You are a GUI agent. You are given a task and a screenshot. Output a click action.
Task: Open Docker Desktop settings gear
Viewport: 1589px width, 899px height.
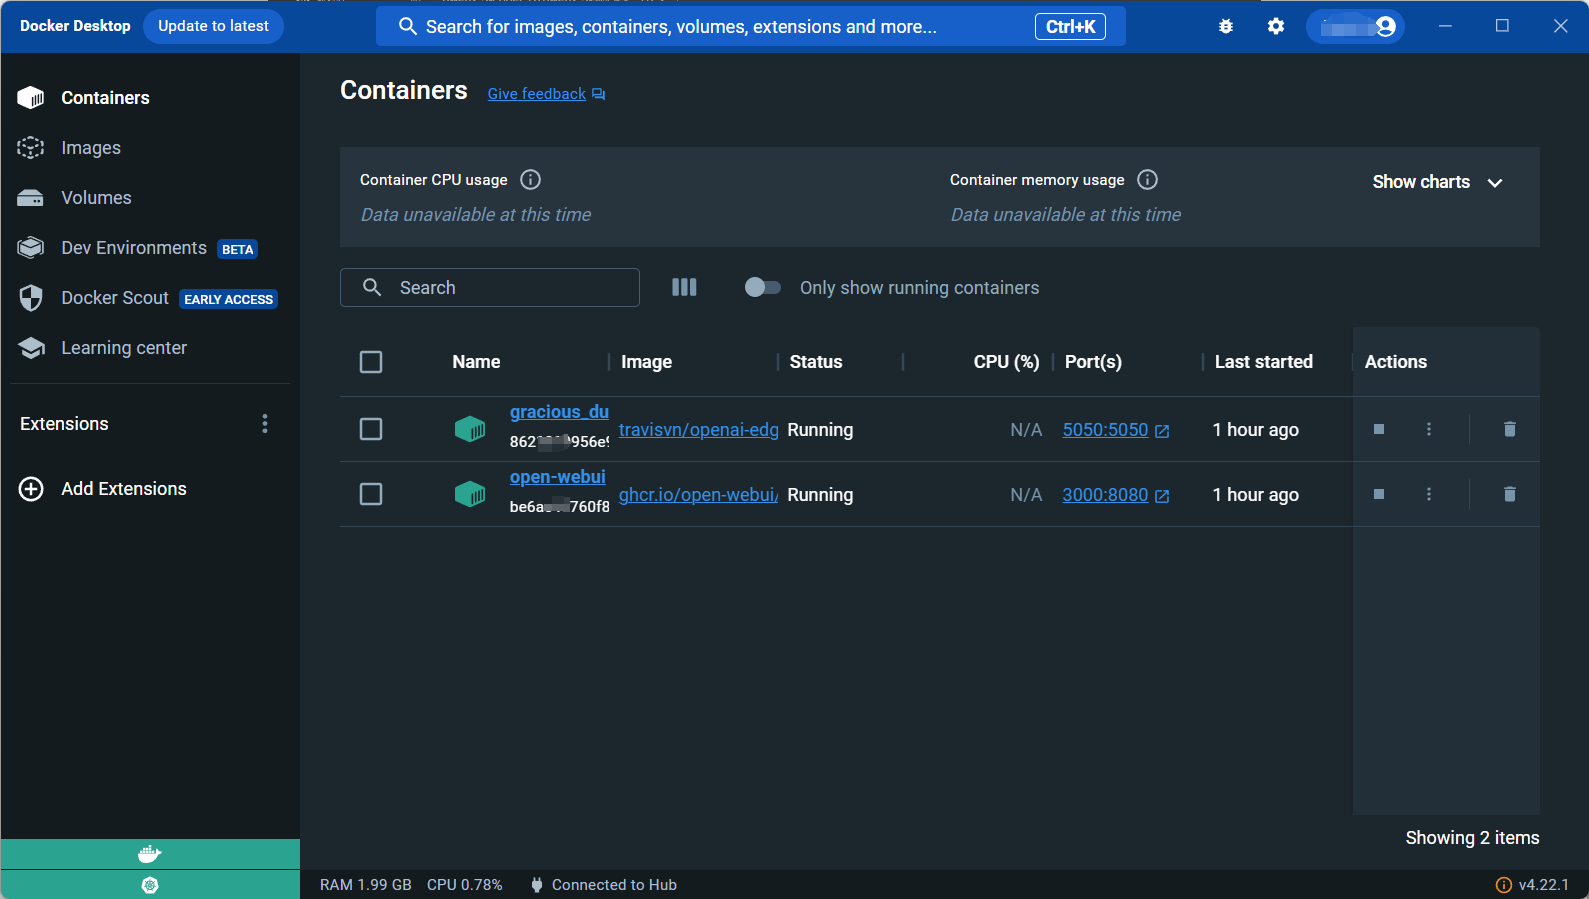click(x=1276, y=27)
